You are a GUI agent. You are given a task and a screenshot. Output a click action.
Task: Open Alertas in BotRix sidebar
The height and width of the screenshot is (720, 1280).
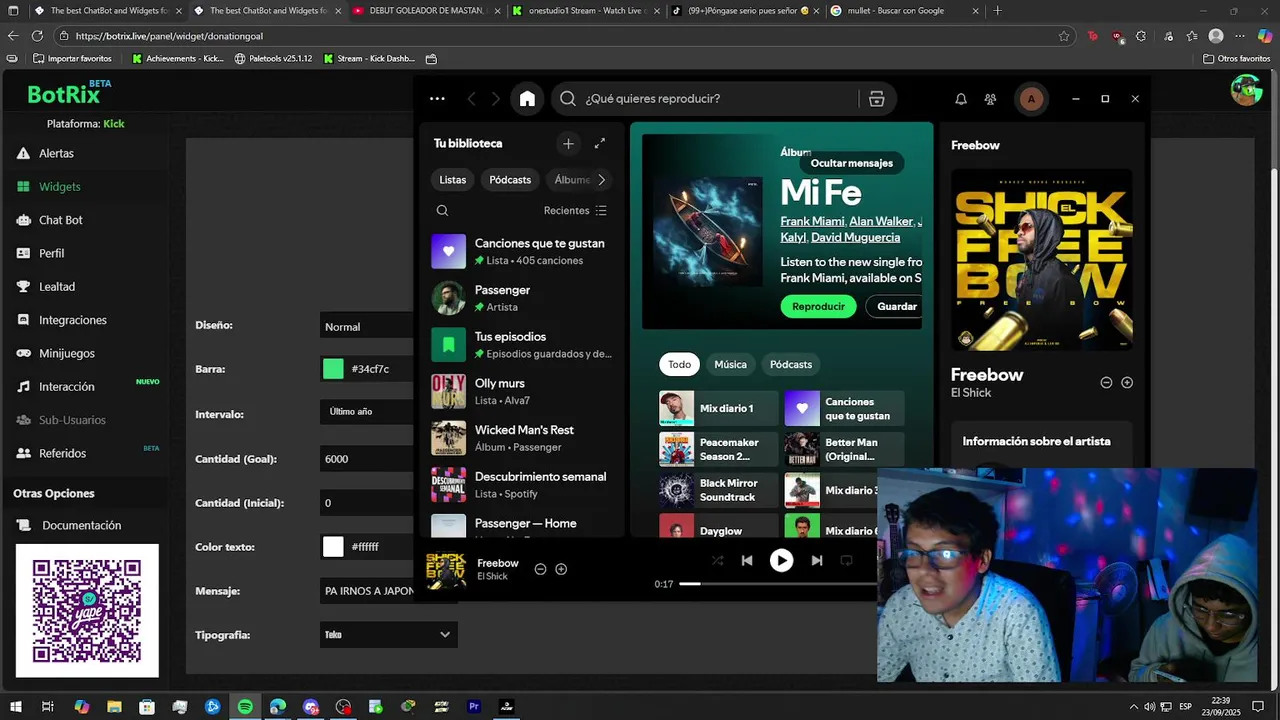(x=56, y=153)
